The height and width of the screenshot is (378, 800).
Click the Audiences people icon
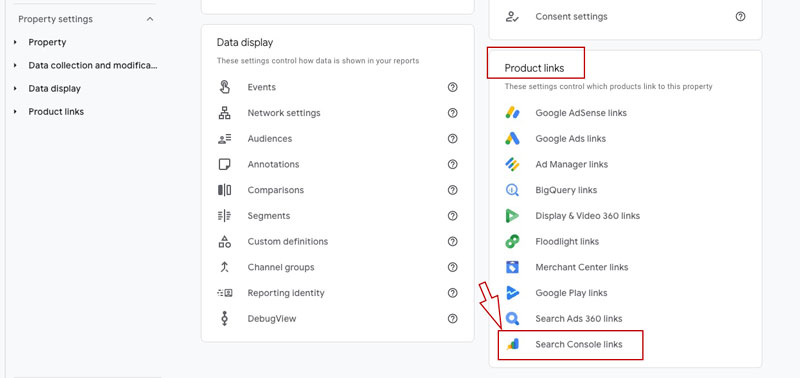tap(224, 139)
